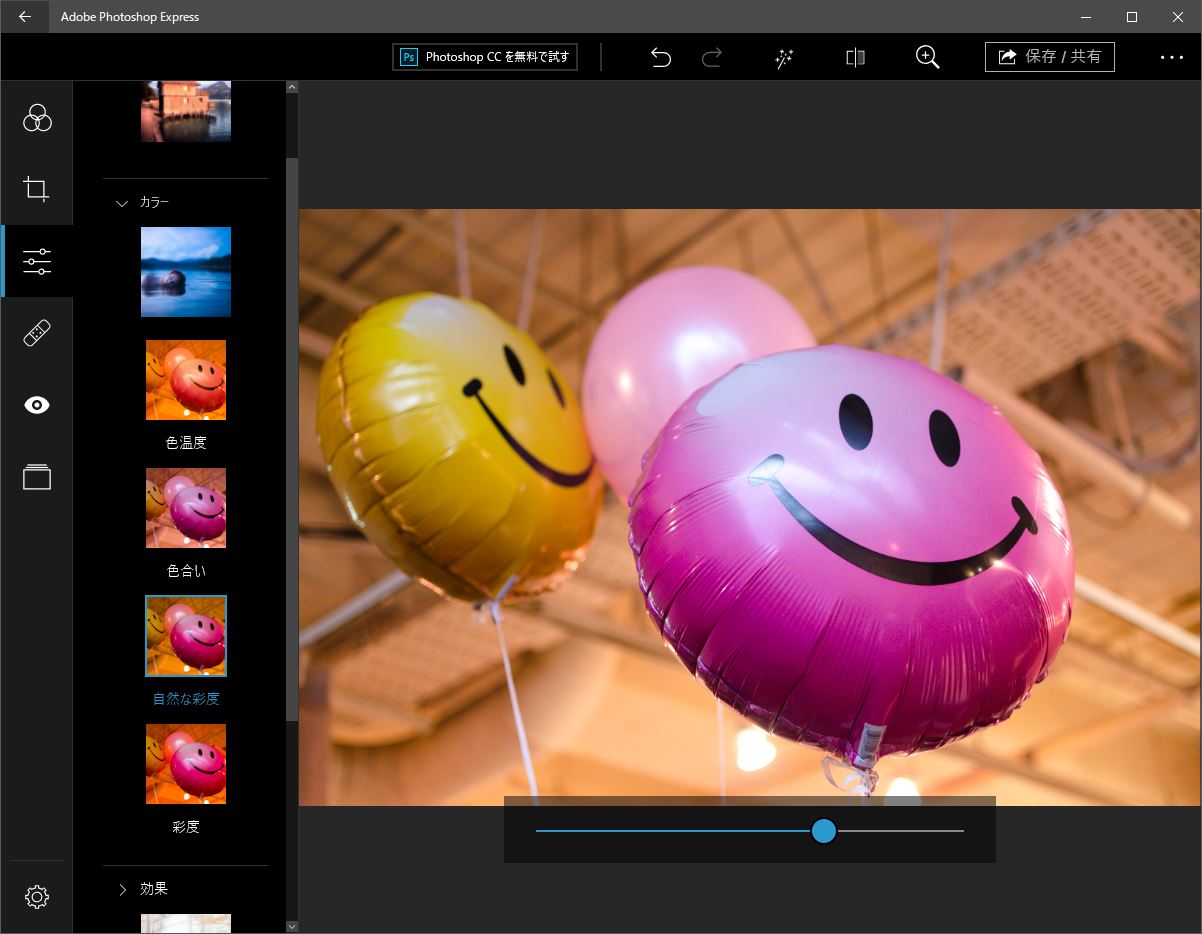The image size is (1202, 934).
Task: Open the Borders panel icon
Action: click(x=37, y=477)
